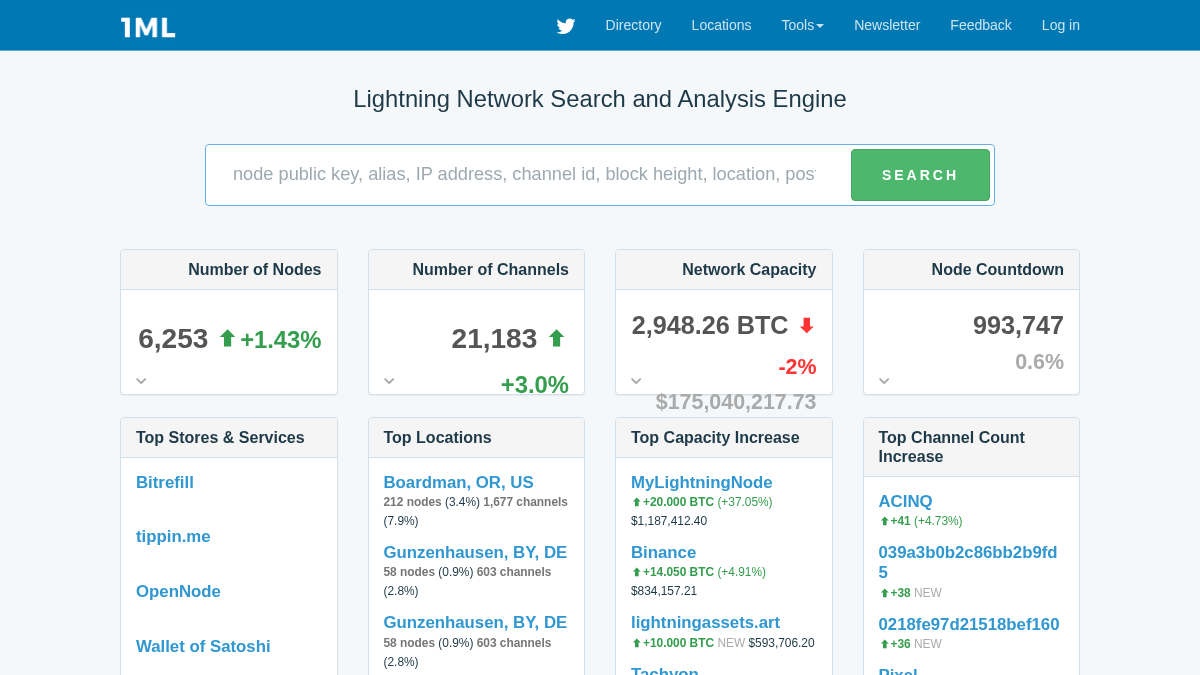Open the MyLightningNode link
Viewport: 1200px width, 675px height.
point(702,483)
